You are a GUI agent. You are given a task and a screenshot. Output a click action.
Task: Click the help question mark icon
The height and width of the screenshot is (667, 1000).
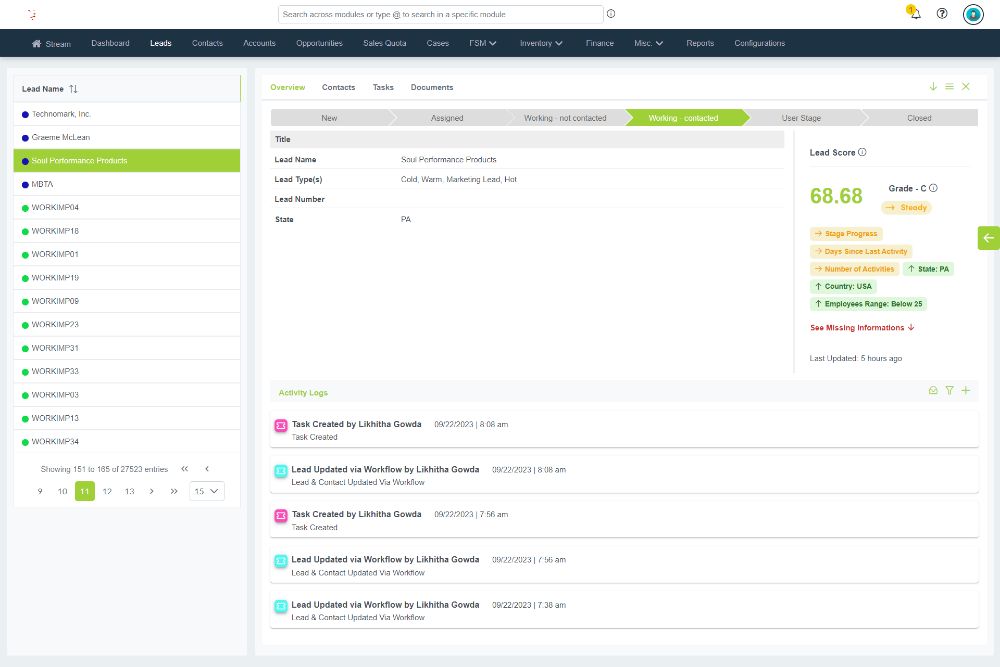942,14
